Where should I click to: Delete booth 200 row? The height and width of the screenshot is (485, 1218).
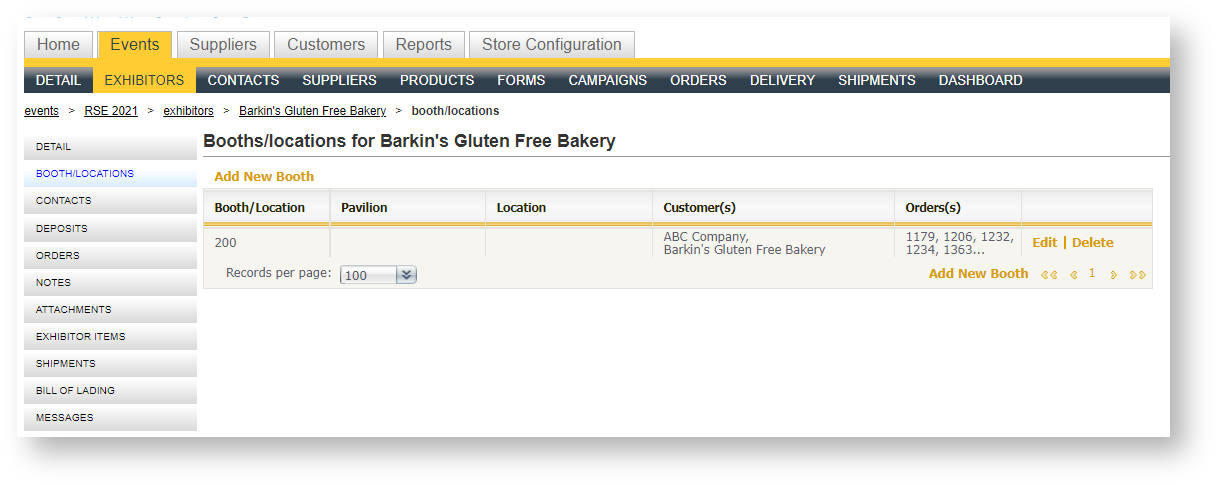[x=1092, y=242]
